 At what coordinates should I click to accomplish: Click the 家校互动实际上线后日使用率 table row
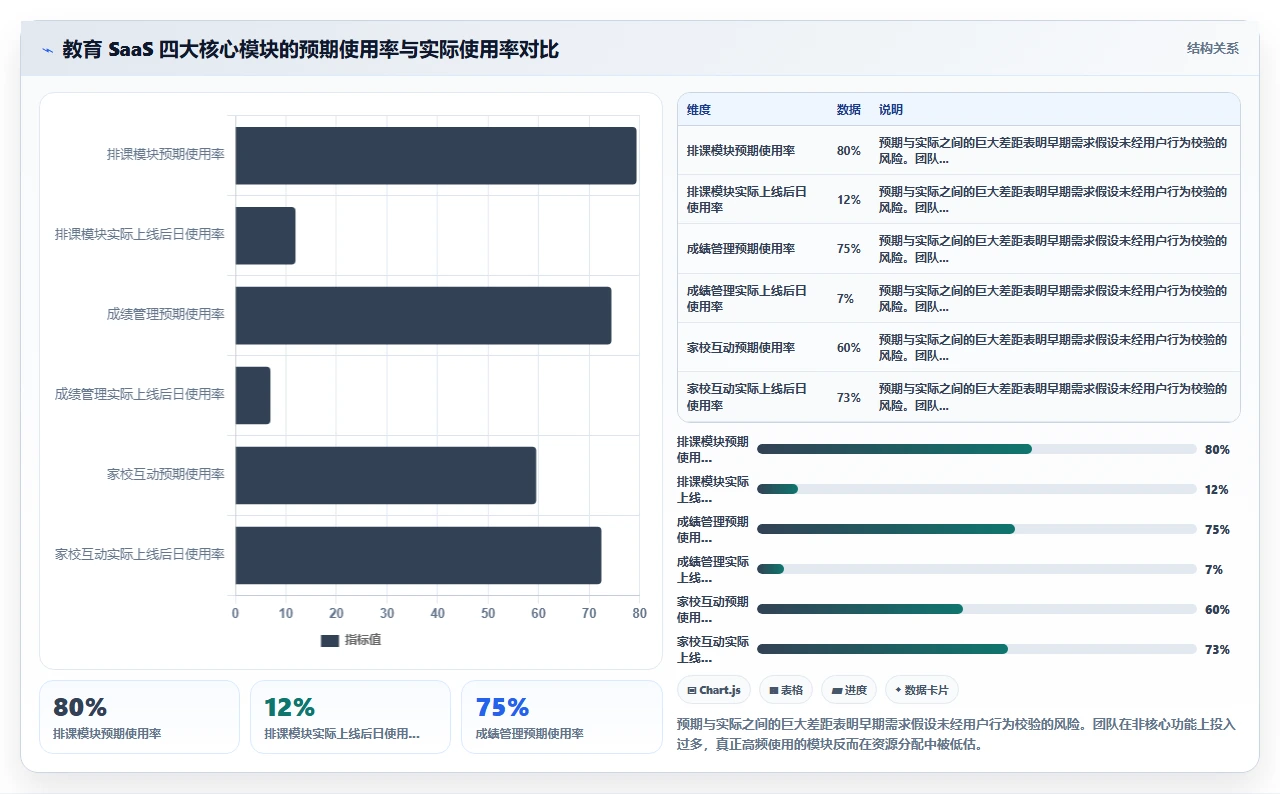pyautogui.click(x=959, y=397)
